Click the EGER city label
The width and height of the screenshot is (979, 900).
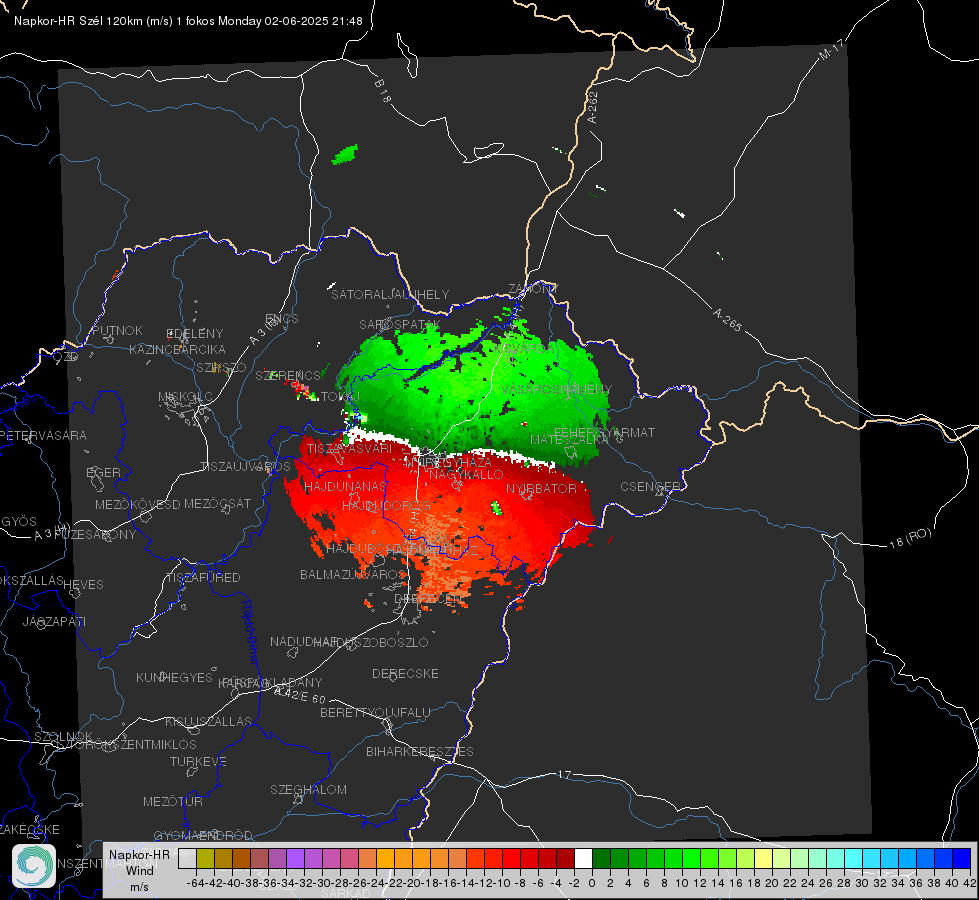103,473
